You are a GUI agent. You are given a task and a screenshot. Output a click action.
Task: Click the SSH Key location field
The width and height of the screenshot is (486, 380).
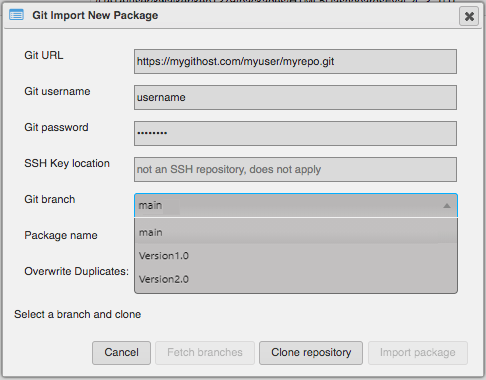point(295,169)
